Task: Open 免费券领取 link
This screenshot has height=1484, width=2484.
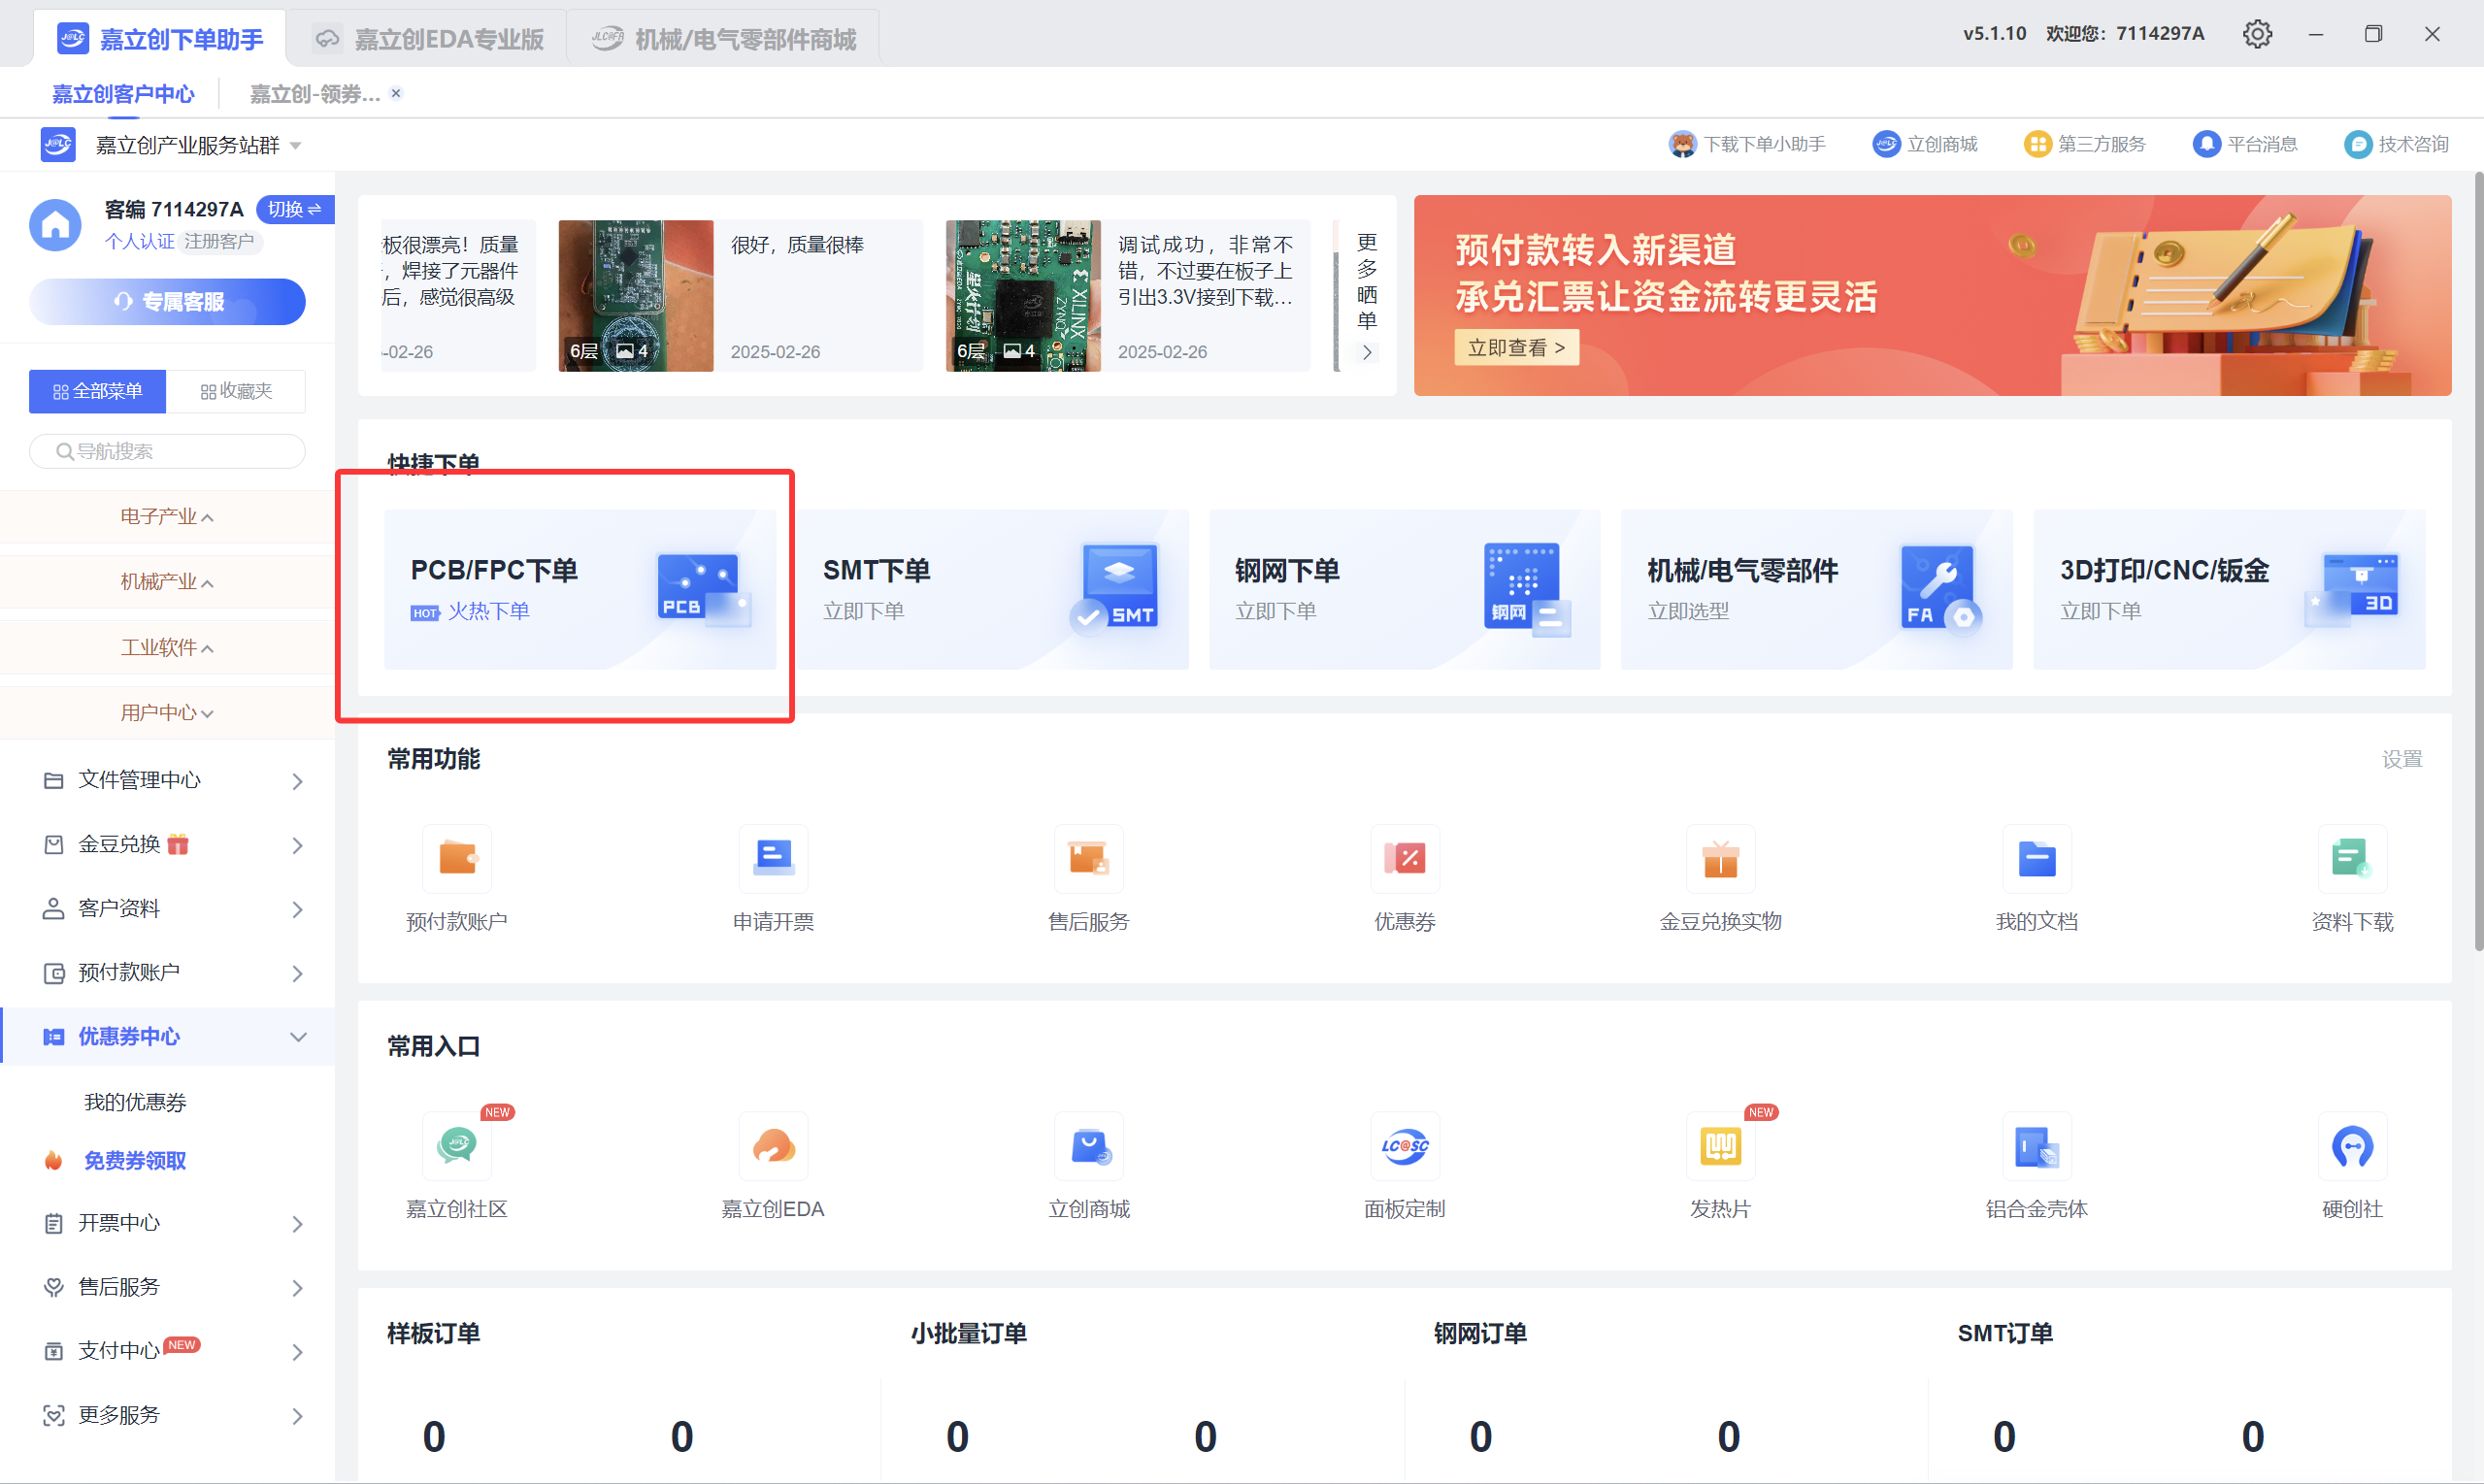Action: [x=135, y=1160]
